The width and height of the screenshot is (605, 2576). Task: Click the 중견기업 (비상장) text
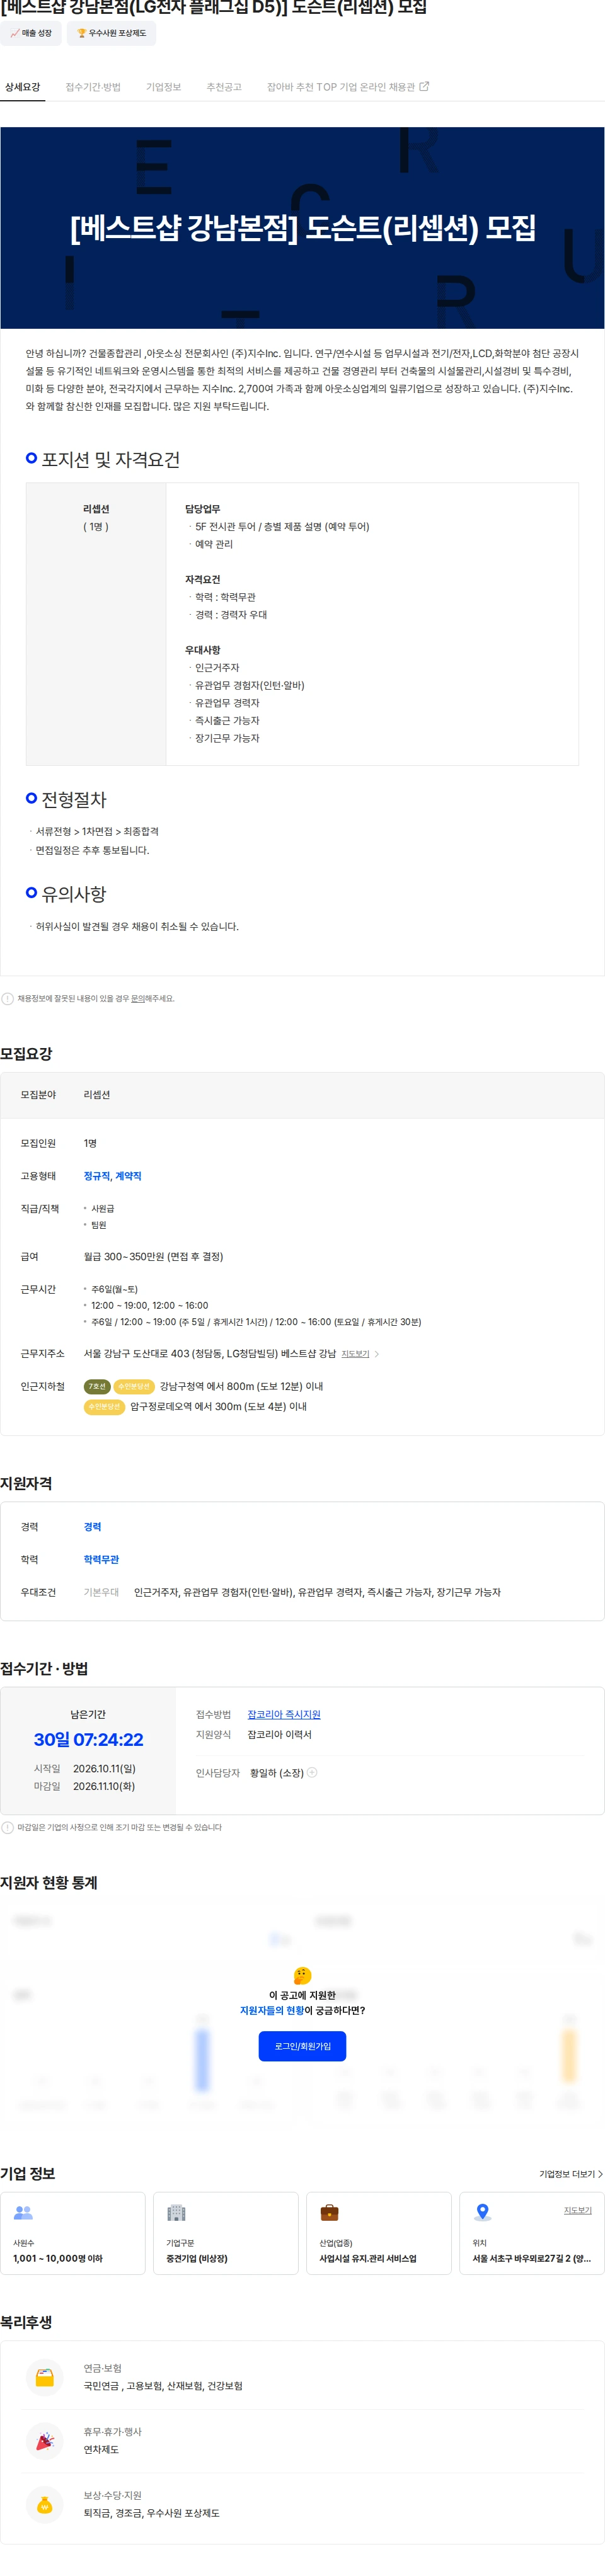[197, 2258]
